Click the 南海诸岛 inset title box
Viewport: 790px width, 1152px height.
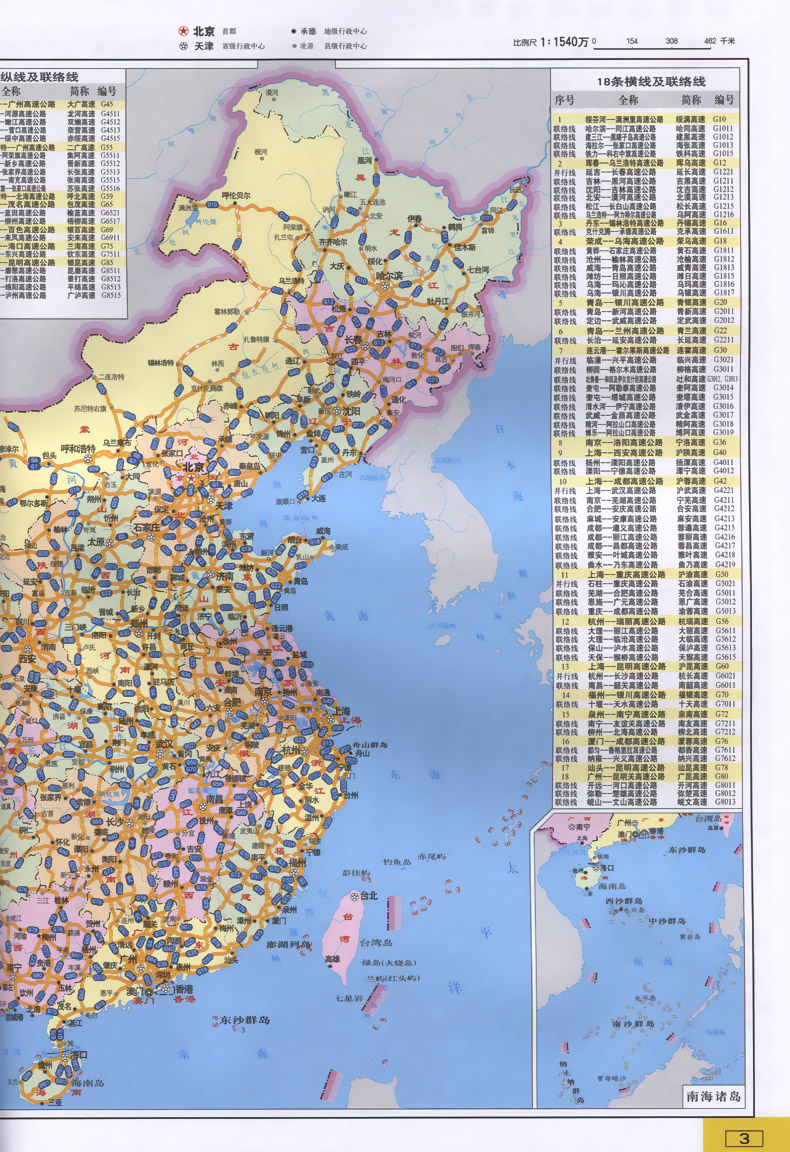coord(713,1097)
